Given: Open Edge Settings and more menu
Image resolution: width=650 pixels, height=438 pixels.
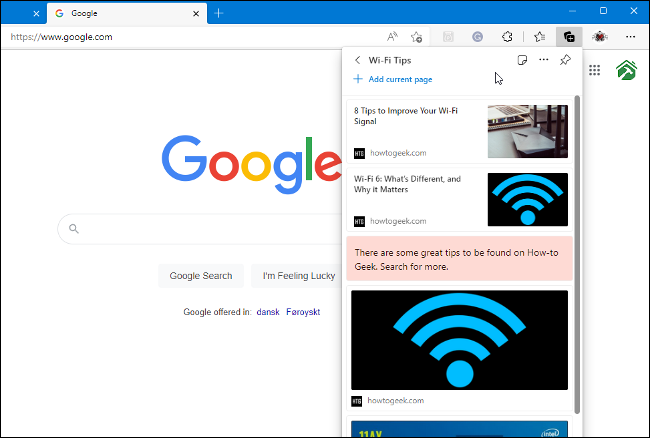Looking at the screenshot, I should 631,37.
